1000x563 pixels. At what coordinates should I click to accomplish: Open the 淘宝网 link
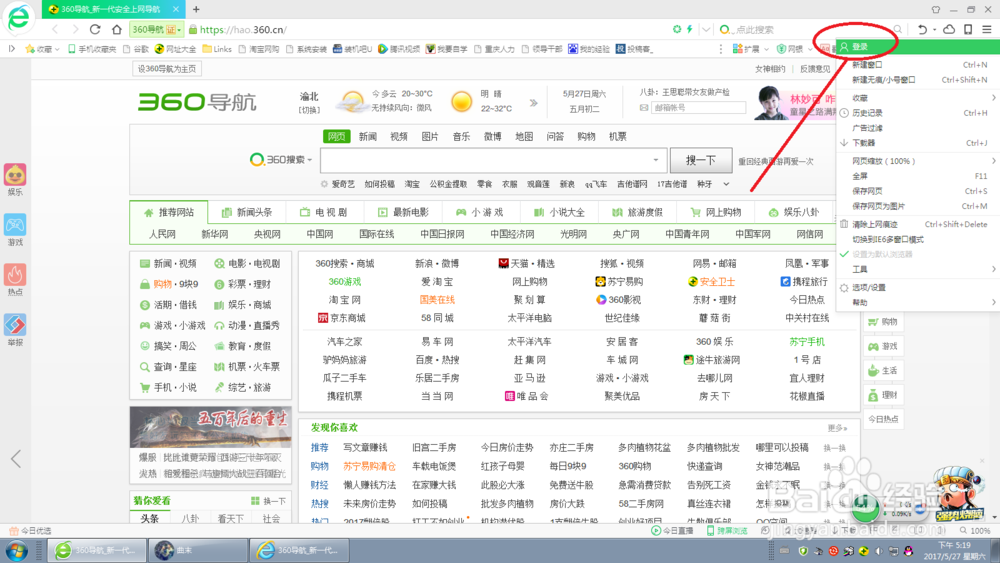coord(344,300)
